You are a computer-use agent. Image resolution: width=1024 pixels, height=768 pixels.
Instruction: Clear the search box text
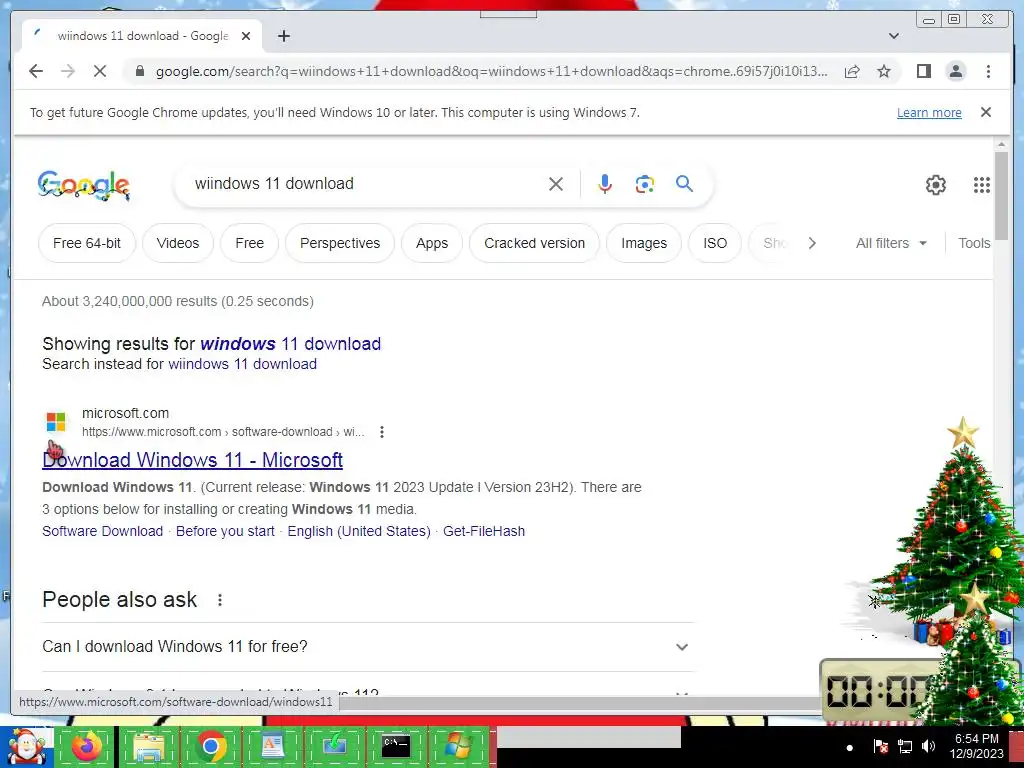(556, 184)
